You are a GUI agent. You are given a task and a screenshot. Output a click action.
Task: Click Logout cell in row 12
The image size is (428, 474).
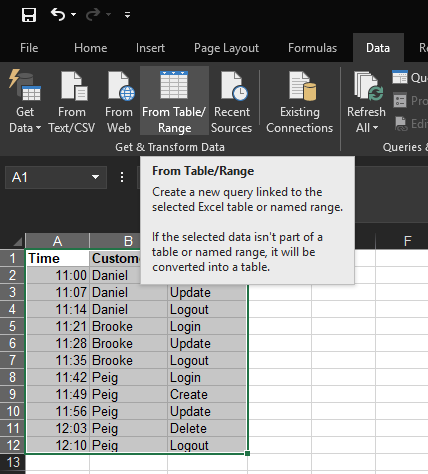(x=207, y=445)
